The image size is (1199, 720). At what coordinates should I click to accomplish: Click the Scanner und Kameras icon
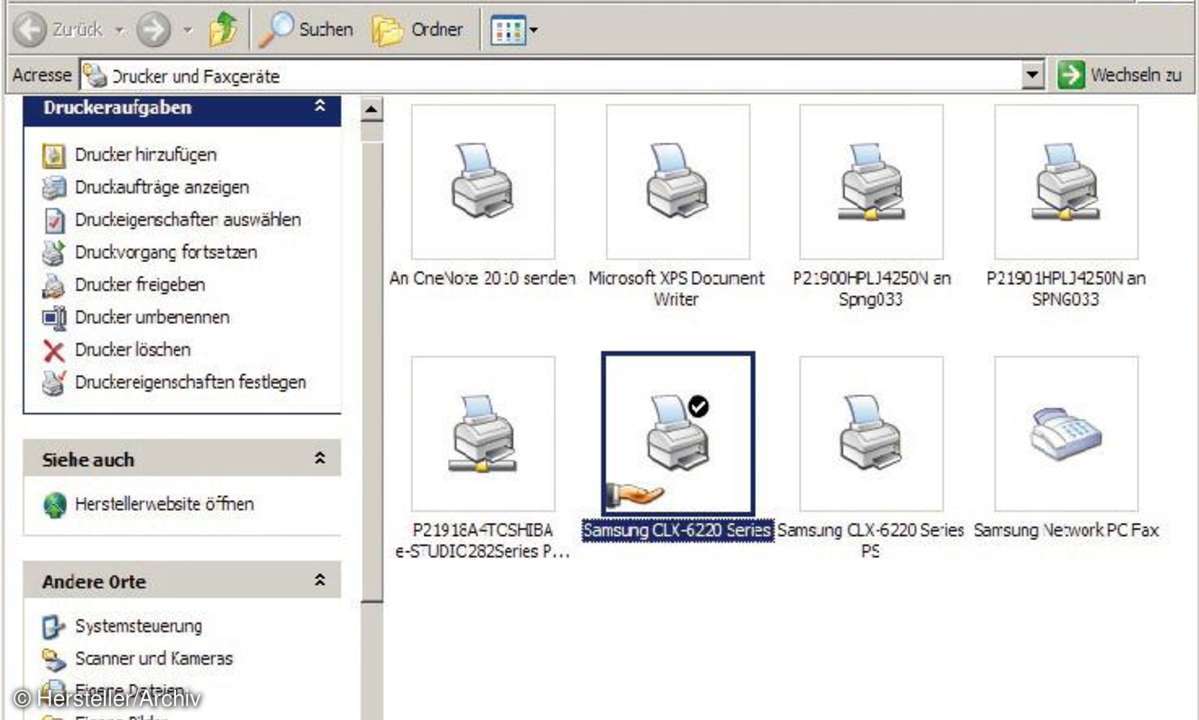click(54, 659)
